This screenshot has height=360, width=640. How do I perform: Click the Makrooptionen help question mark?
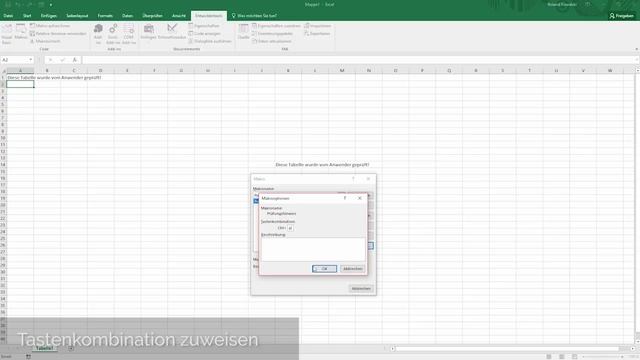345,198
